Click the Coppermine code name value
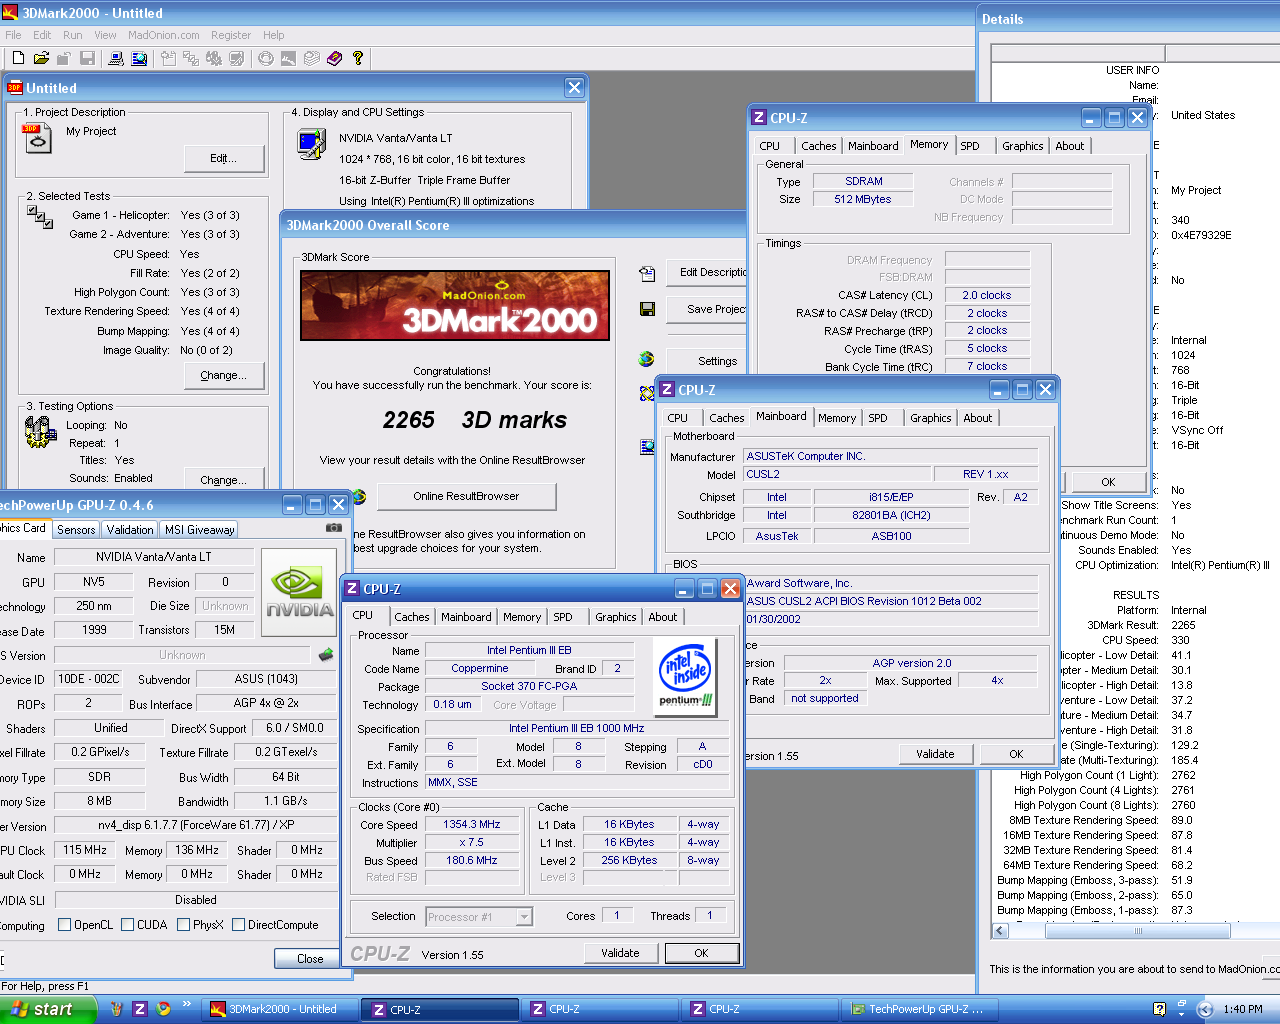The height and width of the screenshot is (1024, 1280). pyautogui.click(x=480, y=668)
